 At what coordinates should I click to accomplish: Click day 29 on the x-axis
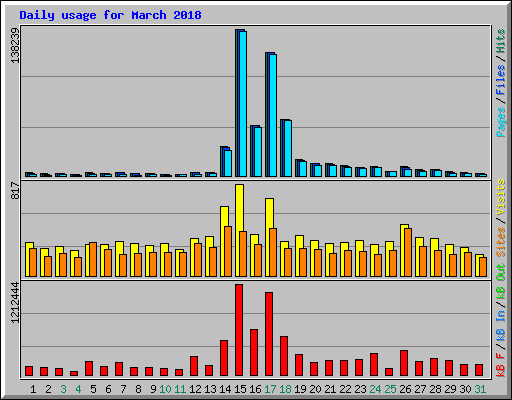click(x=450, y=389)
